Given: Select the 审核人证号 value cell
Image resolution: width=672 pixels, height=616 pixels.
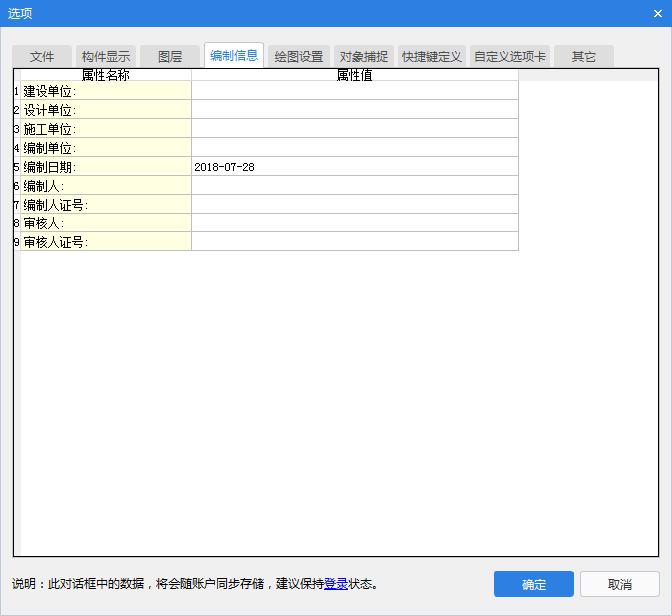Looking at the screenshot, I should pos(354,242).
